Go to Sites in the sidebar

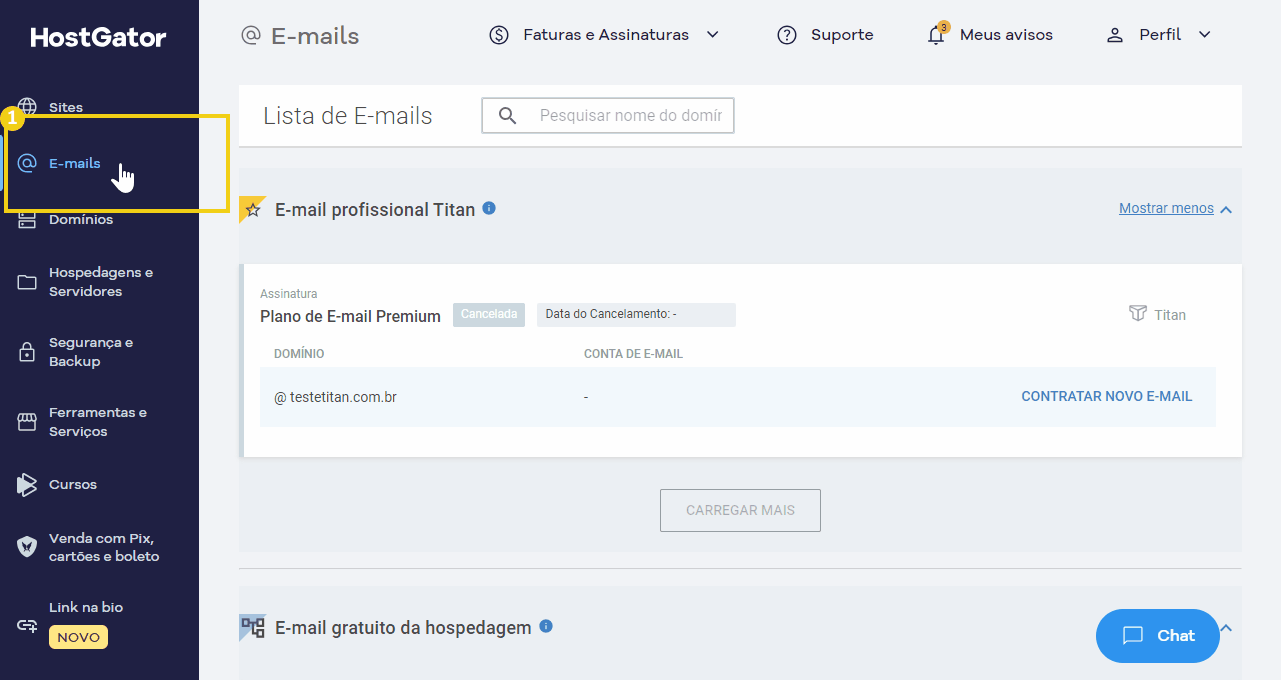pos(66,108)
